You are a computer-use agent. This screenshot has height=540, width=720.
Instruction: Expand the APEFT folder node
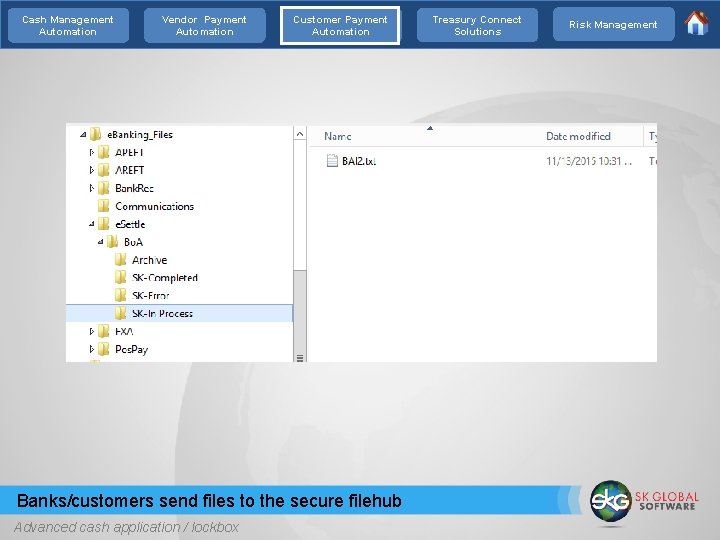pos(91,152)
